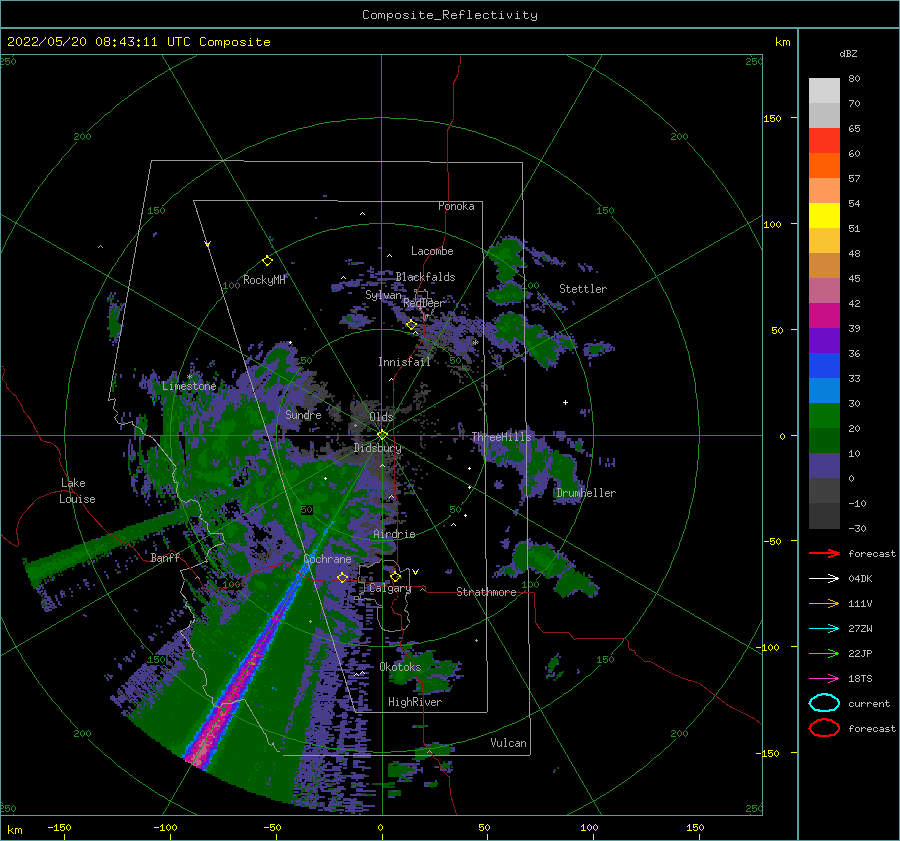Click the Ponoka city label
This screenshot has height=841, width=900.
[456, 206]
